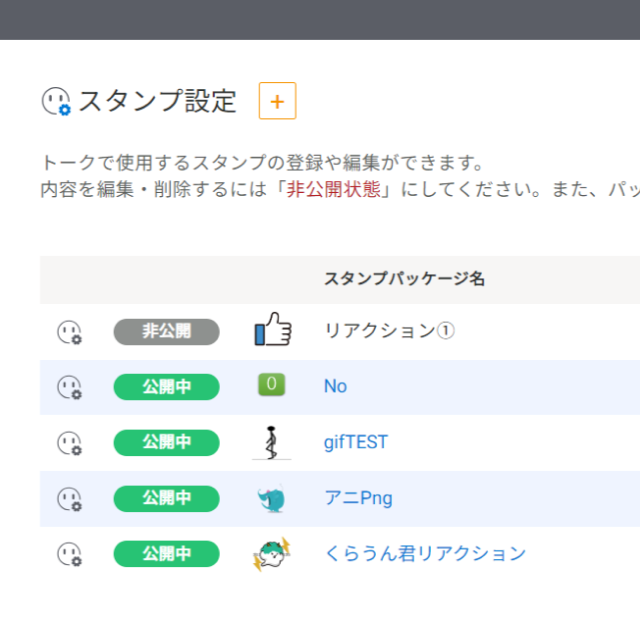Open settings icon for gifTEST row
Viewport: 640px width, 640px height.
[x=69, y=443]
